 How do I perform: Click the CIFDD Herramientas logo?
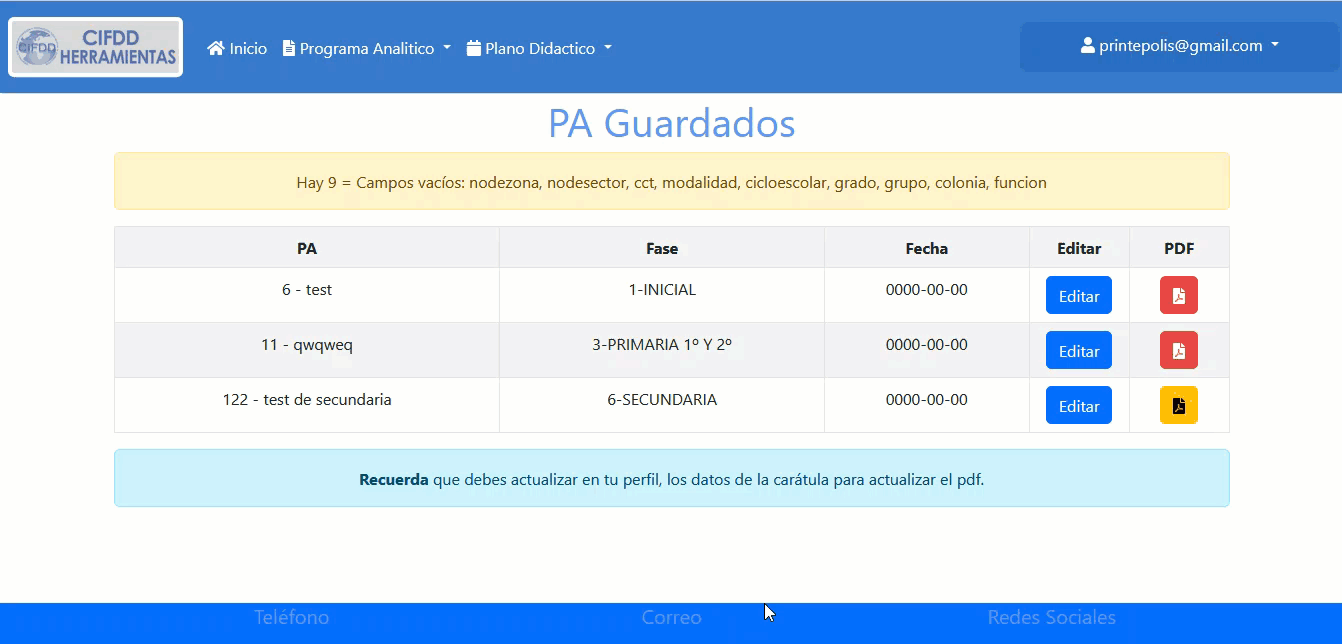[96, 47]
